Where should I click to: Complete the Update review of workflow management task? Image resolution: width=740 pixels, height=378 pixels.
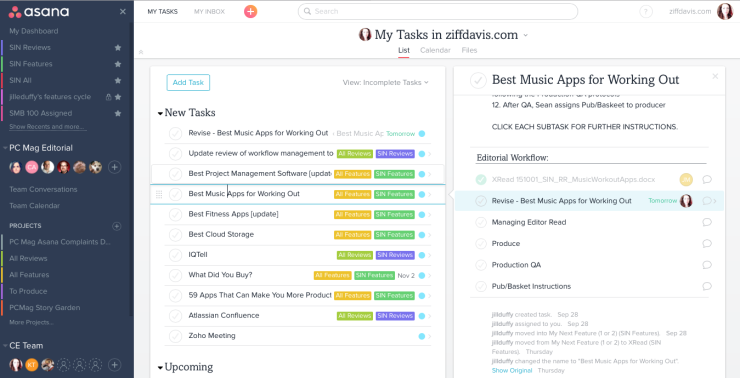pos(176,154)
